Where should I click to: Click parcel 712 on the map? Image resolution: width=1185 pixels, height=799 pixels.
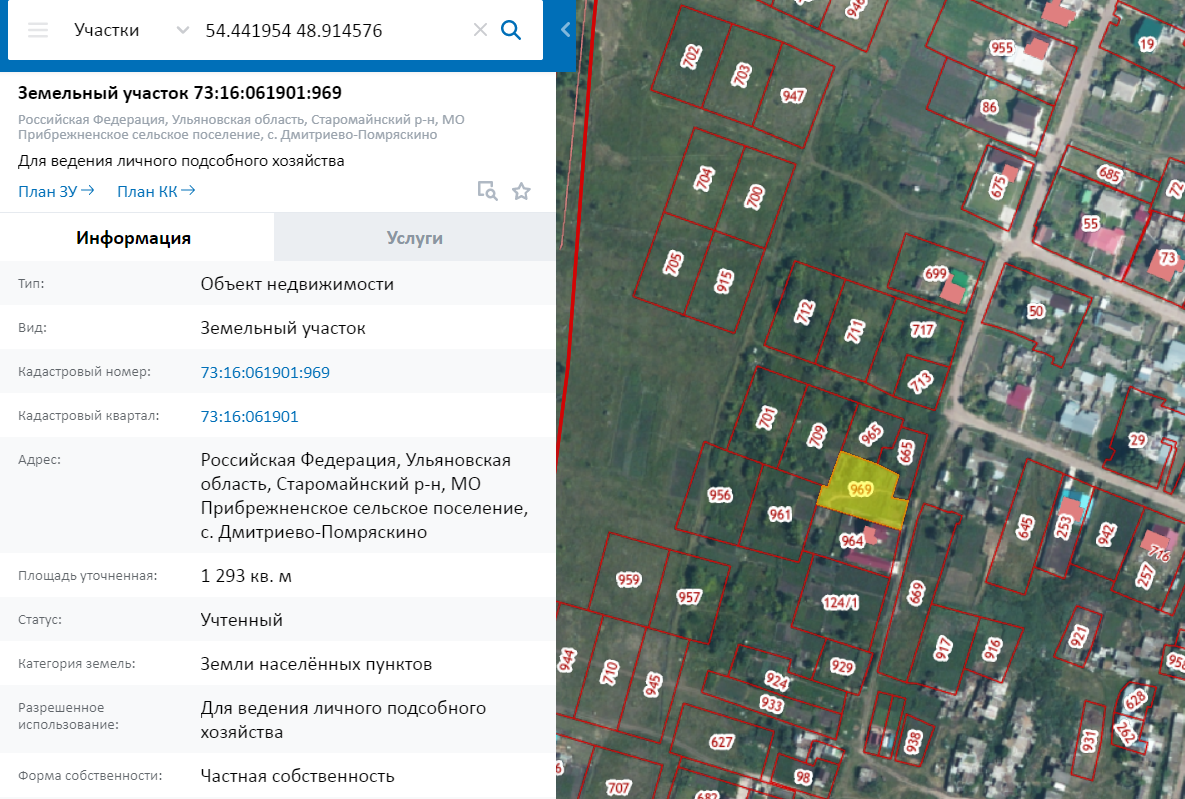coord(805,312)
